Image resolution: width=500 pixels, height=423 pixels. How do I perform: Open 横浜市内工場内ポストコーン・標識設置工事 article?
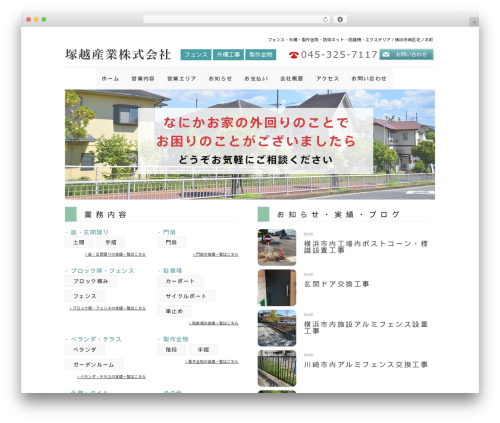366,247
